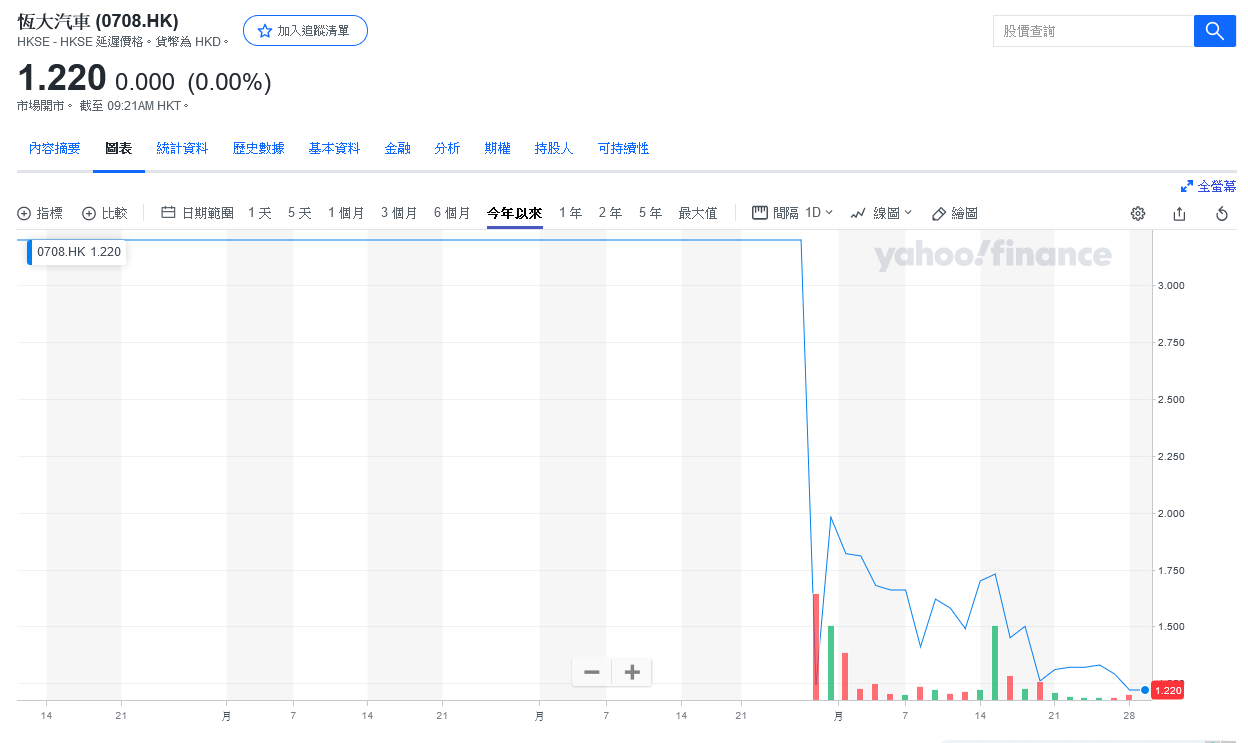The image size is (1248, 743).
Task: Click the 指標 indicators label
Action: (50, 213)
